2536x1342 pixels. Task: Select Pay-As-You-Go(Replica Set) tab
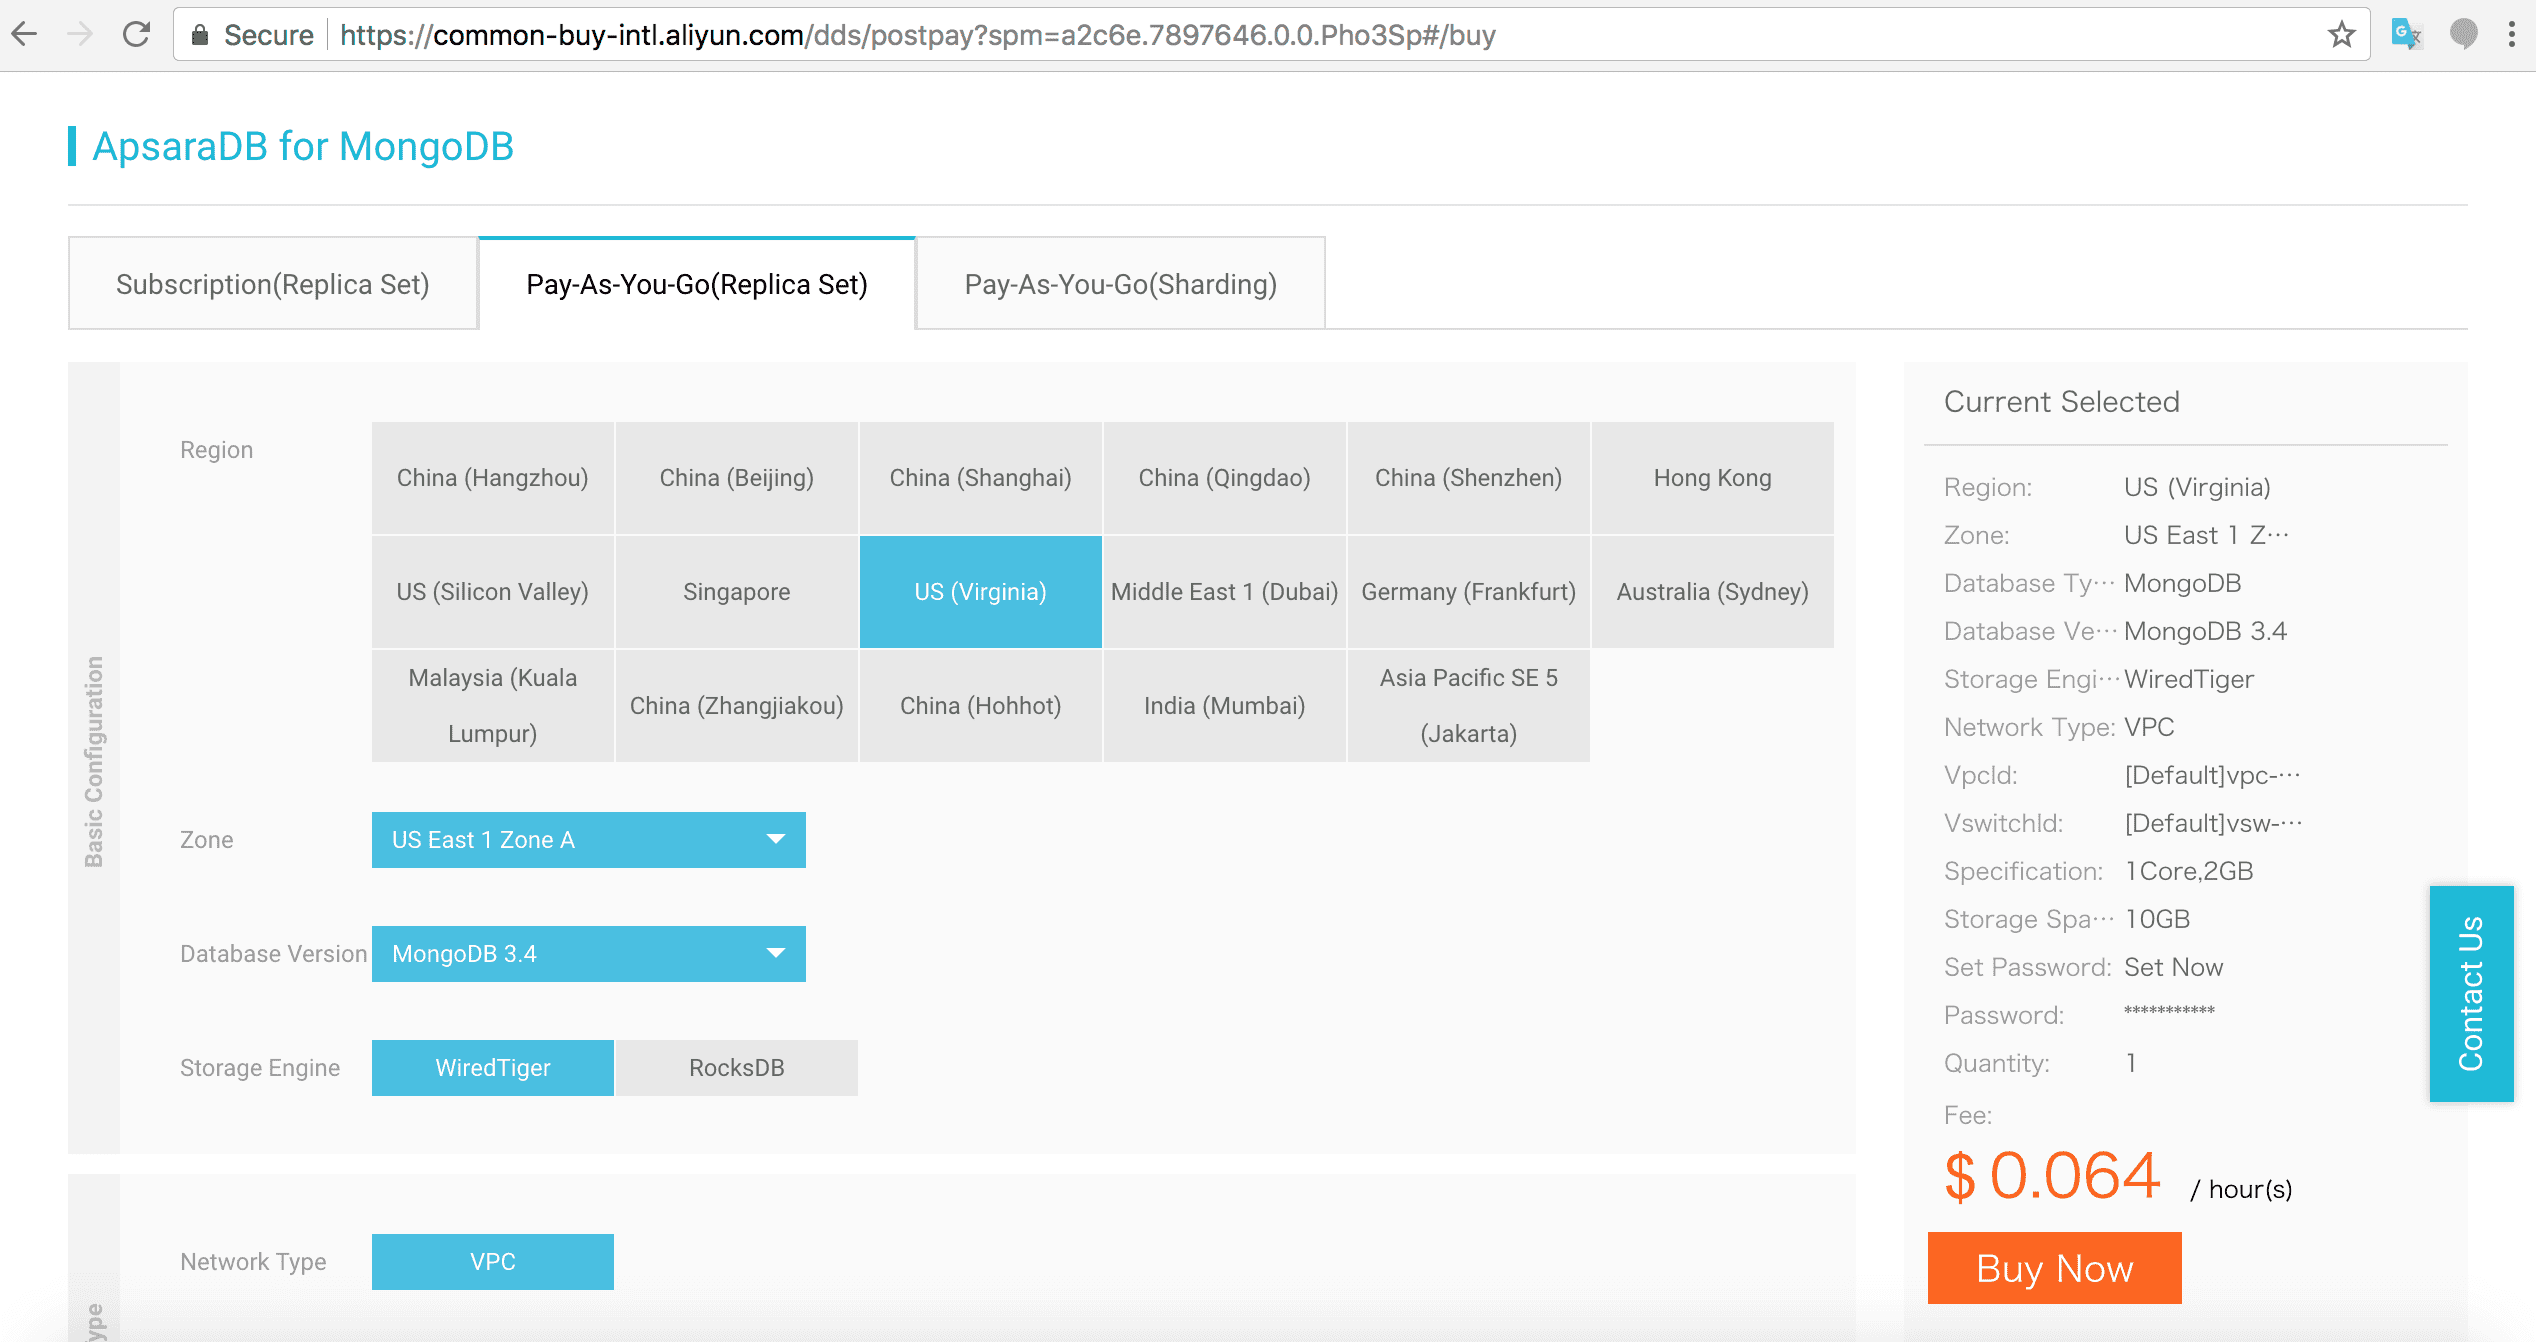tap(697, 284)
